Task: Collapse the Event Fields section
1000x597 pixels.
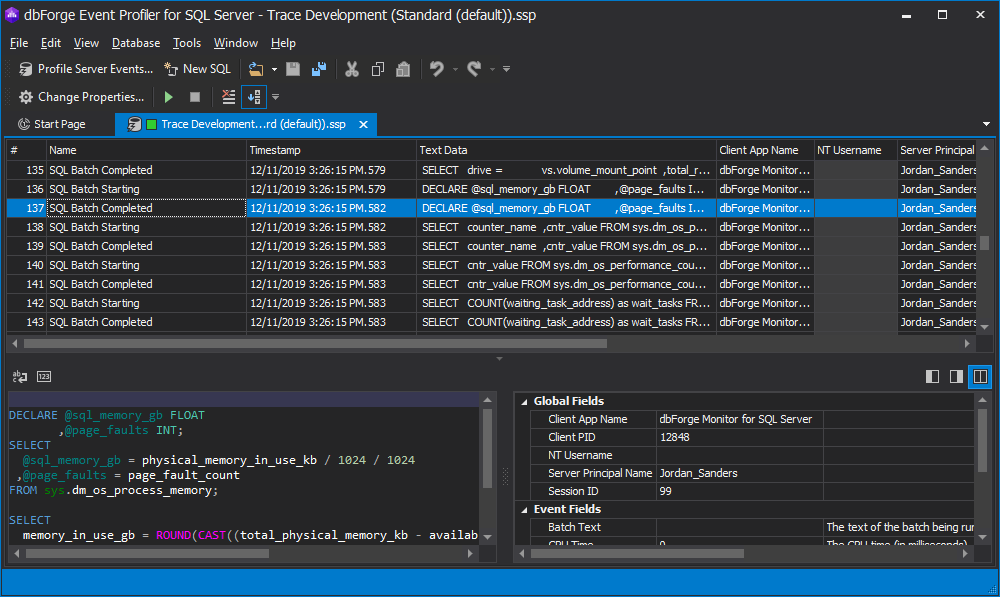Action: [x=523, y=509]
